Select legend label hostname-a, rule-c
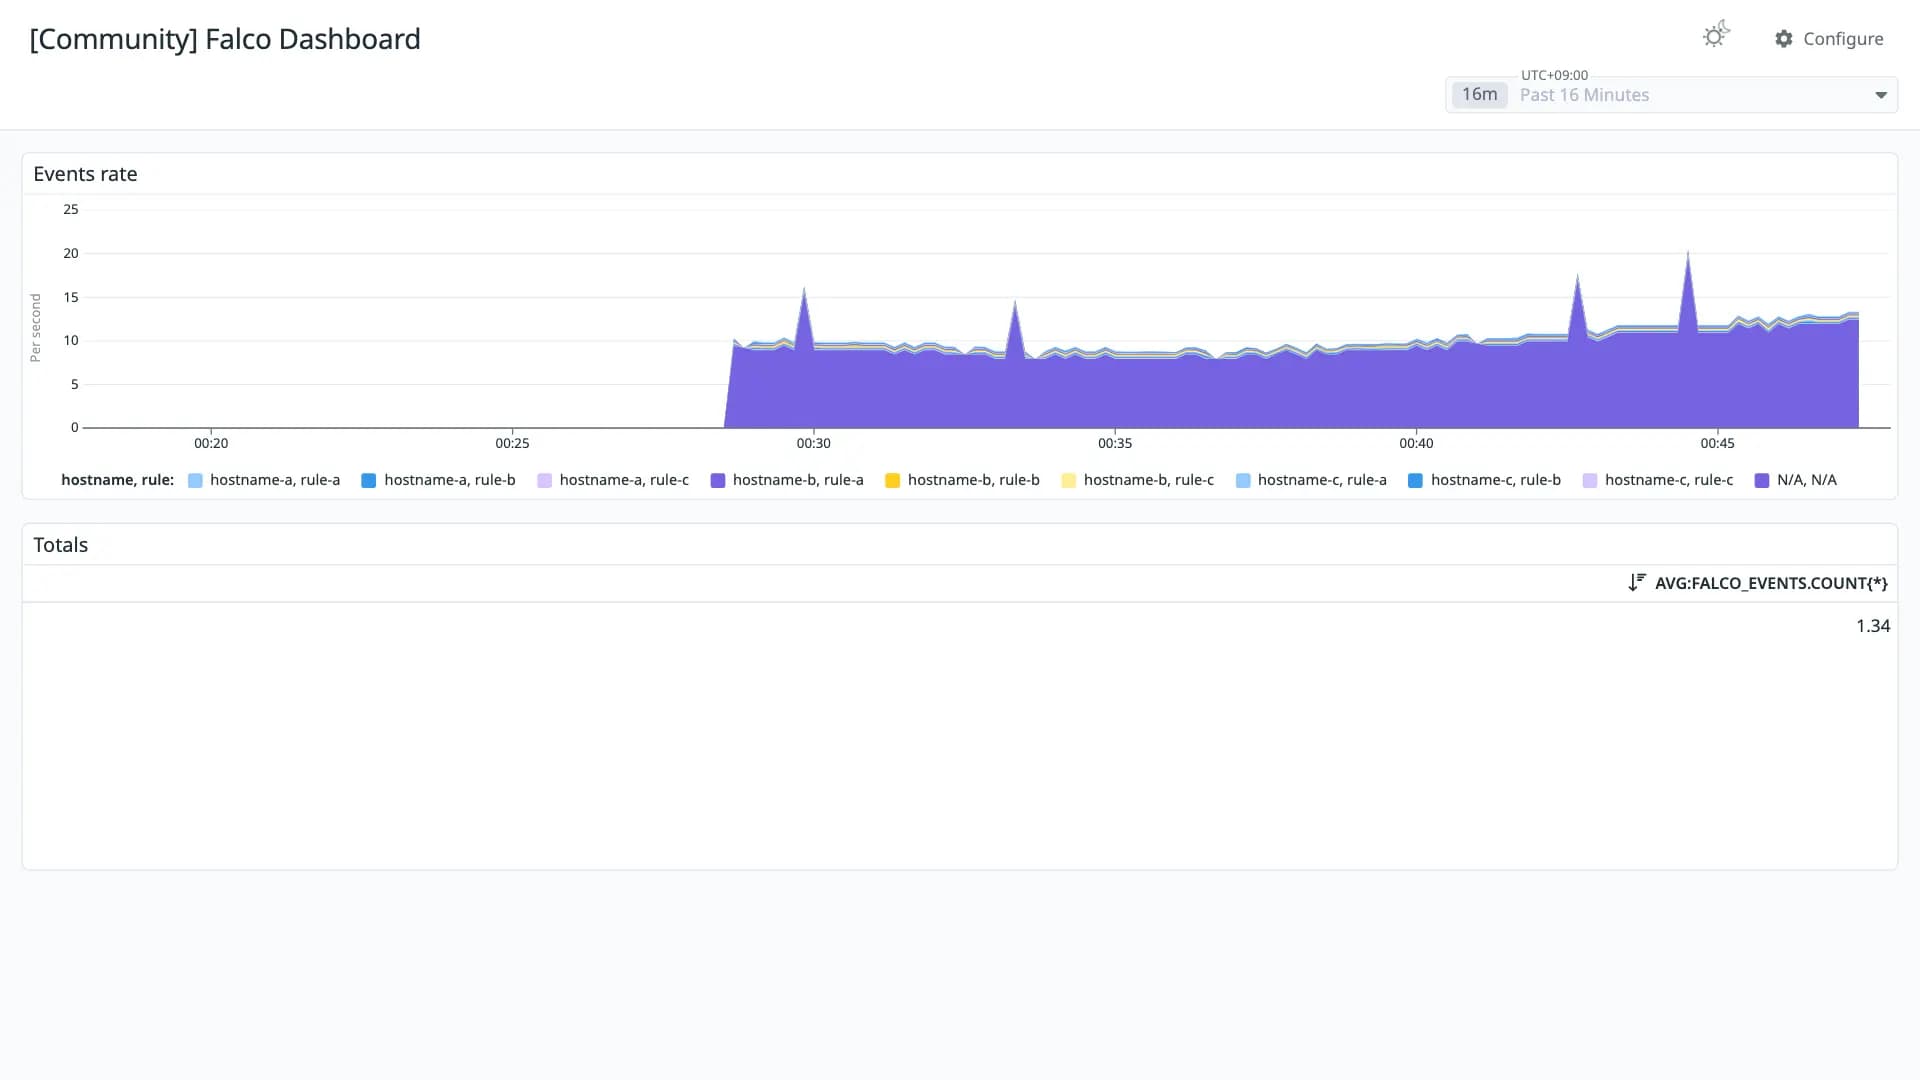The image size is (1920, 1080). tap(624, 480)
